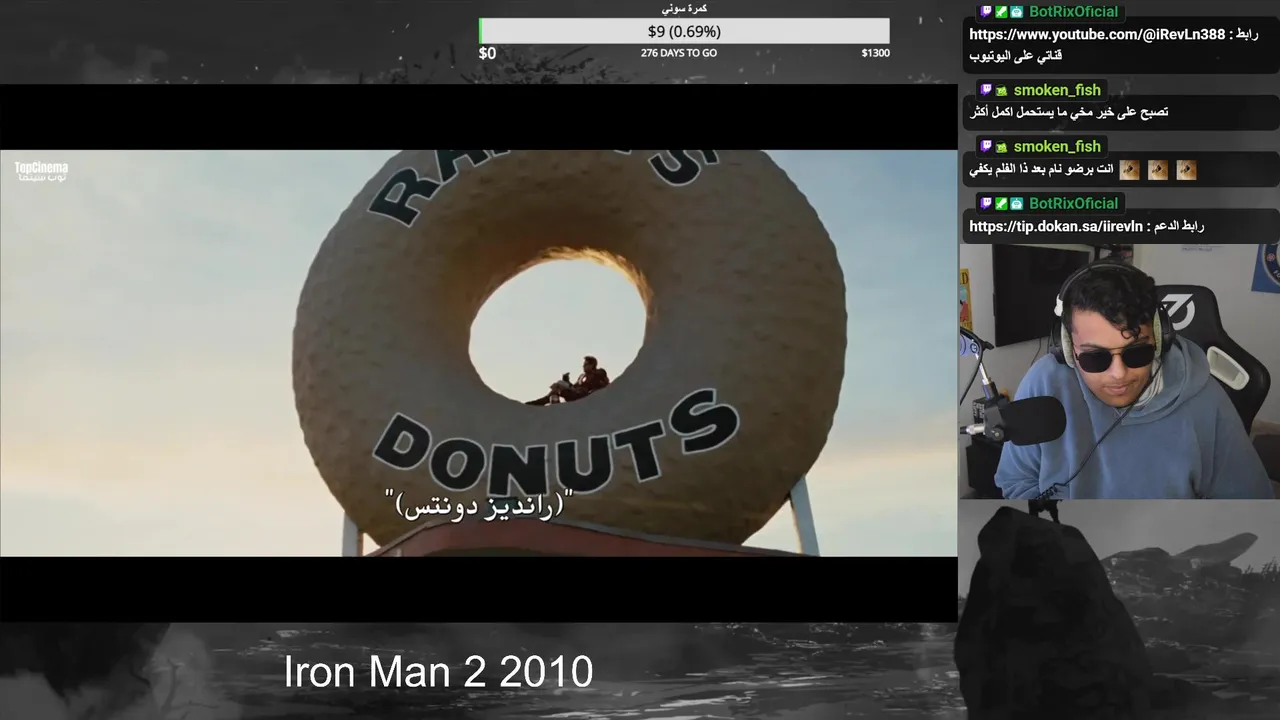Click the streamer webcam feed

(1119, 371)
